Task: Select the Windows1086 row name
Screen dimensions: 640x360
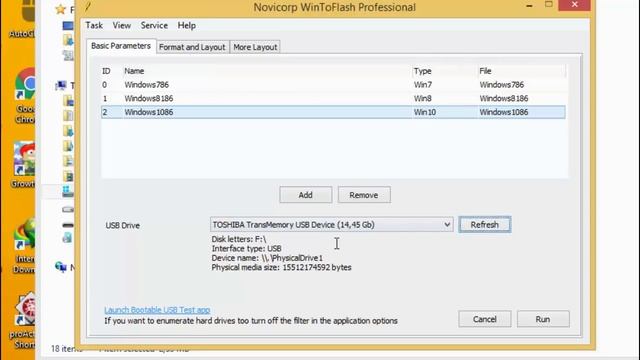Action: [x=149, y=112]
